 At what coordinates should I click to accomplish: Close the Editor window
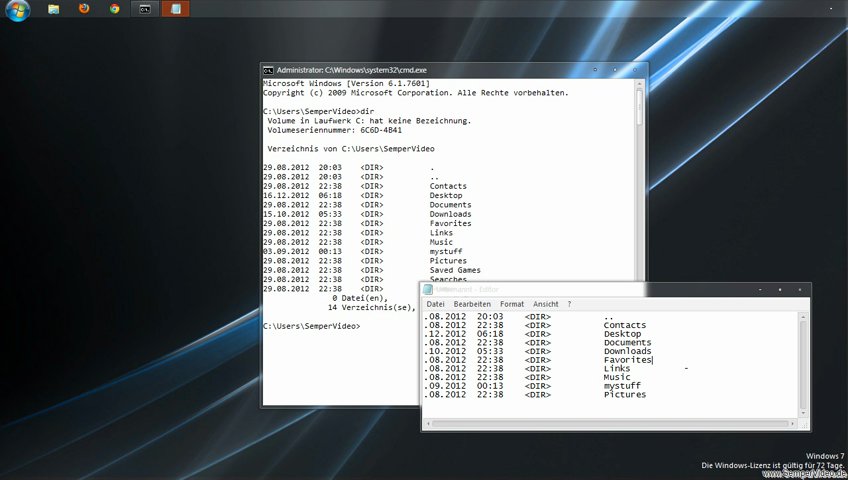point(799,289)
